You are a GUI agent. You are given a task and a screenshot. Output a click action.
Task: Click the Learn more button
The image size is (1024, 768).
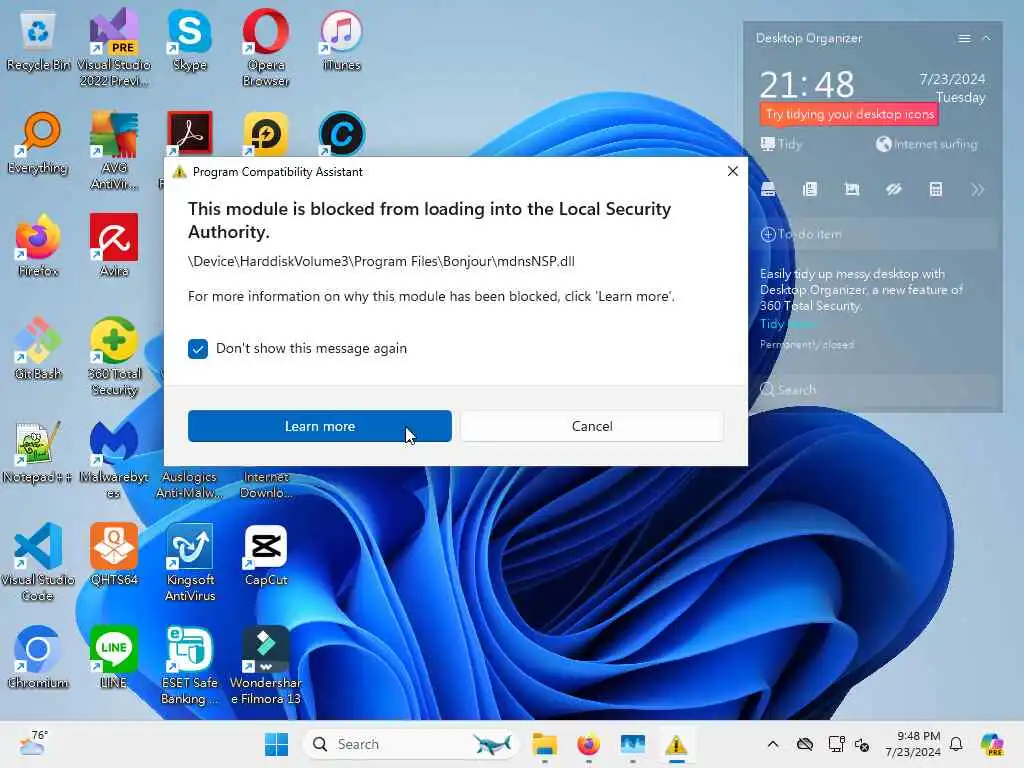[319, 426]
